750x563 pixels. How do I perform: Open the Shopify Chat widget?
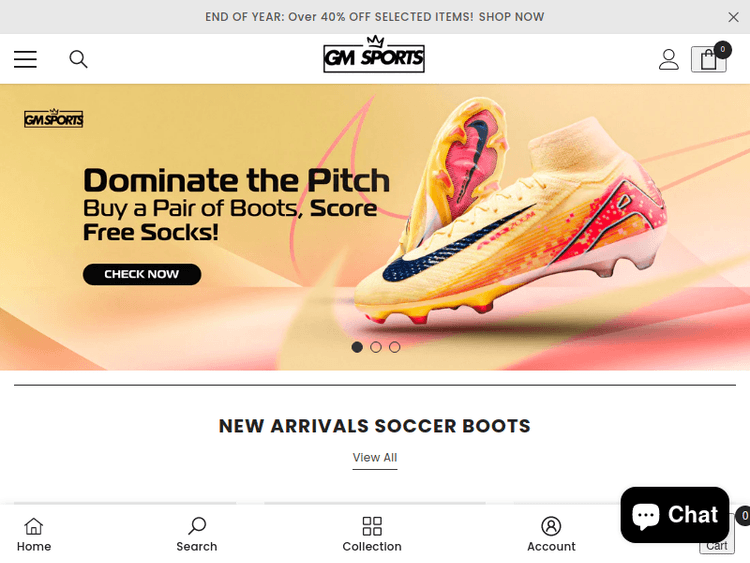coord(674,515)
